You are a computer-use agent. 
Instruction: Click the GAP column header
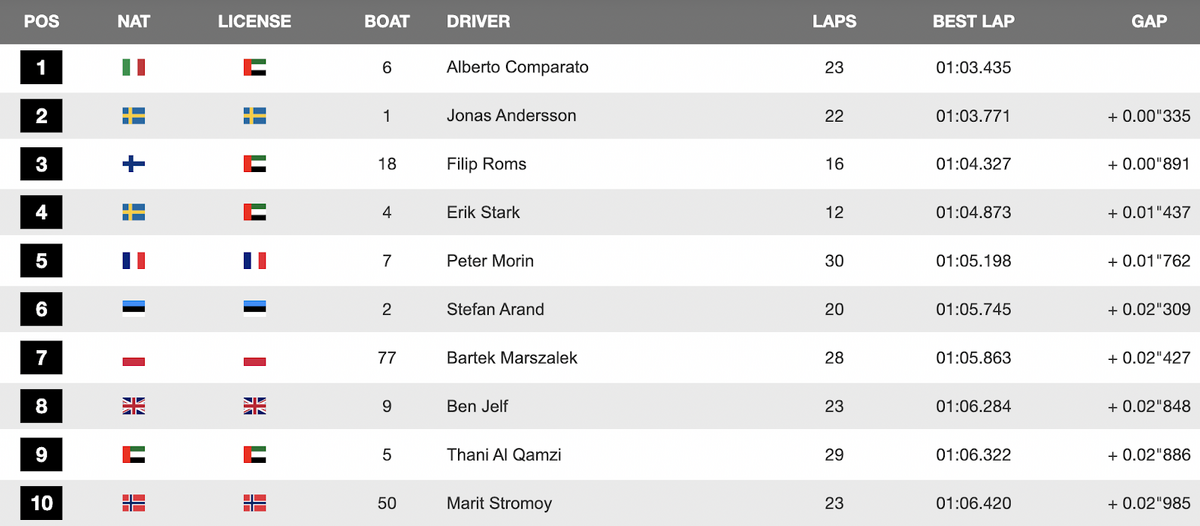[x=1149, y=21]
